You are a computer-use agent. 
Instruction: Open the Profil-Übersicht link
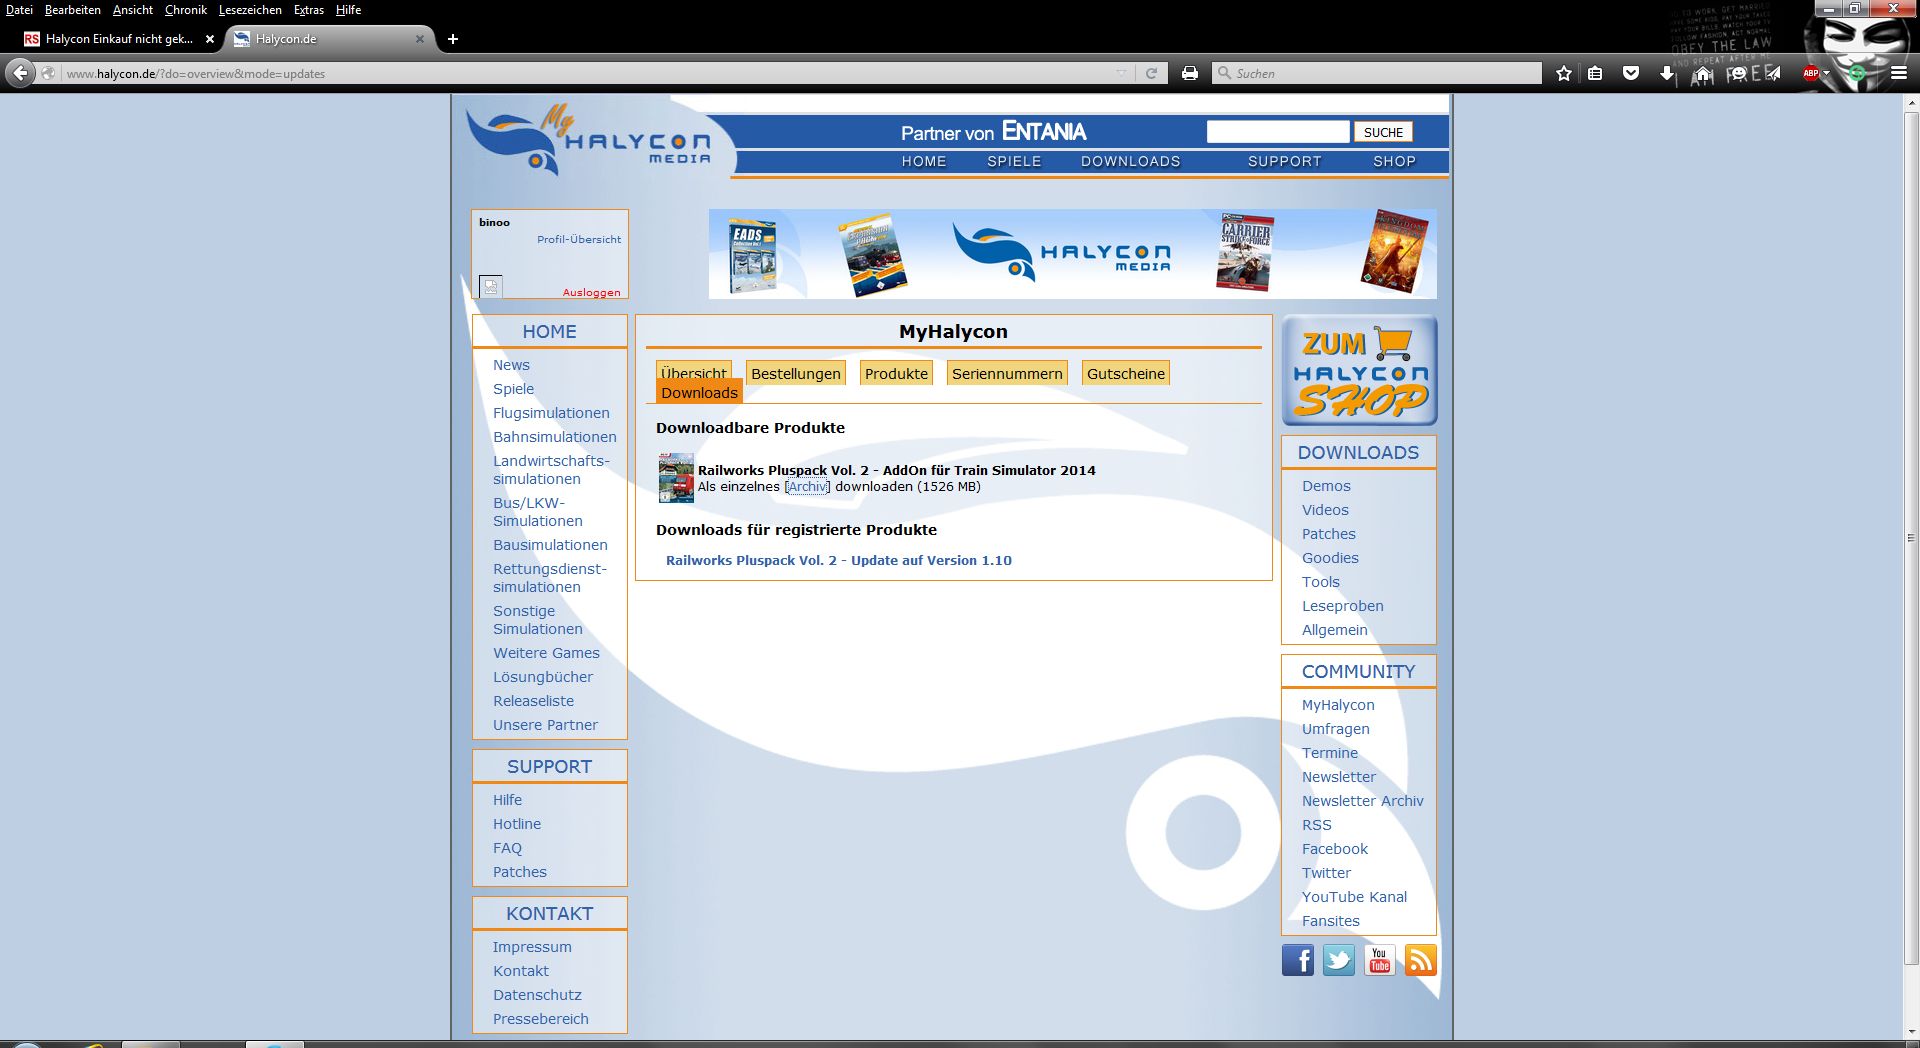pos(579,239)
